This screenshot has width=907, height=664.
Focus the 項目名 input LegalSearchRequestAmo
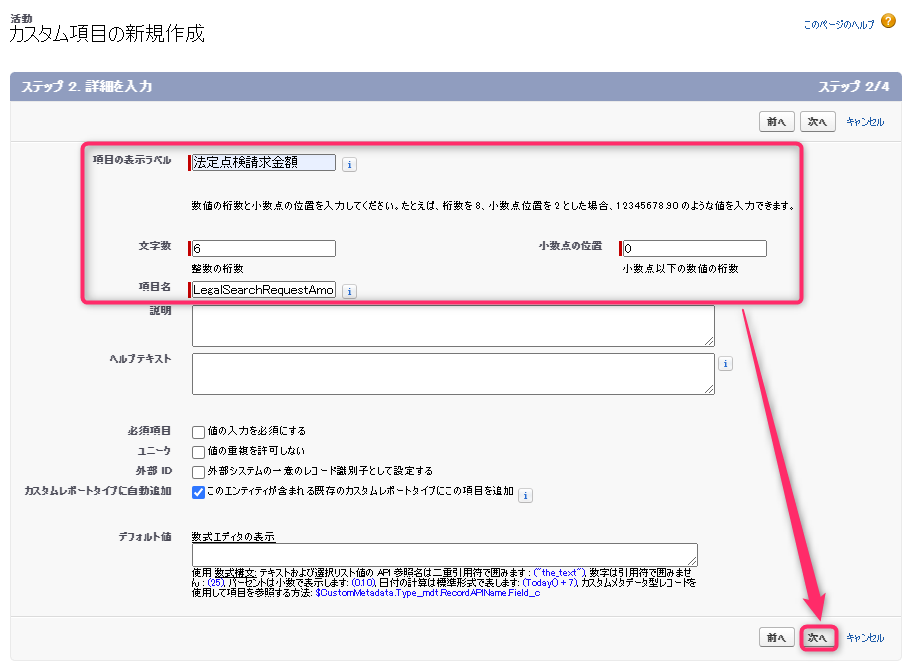[264, 290]
